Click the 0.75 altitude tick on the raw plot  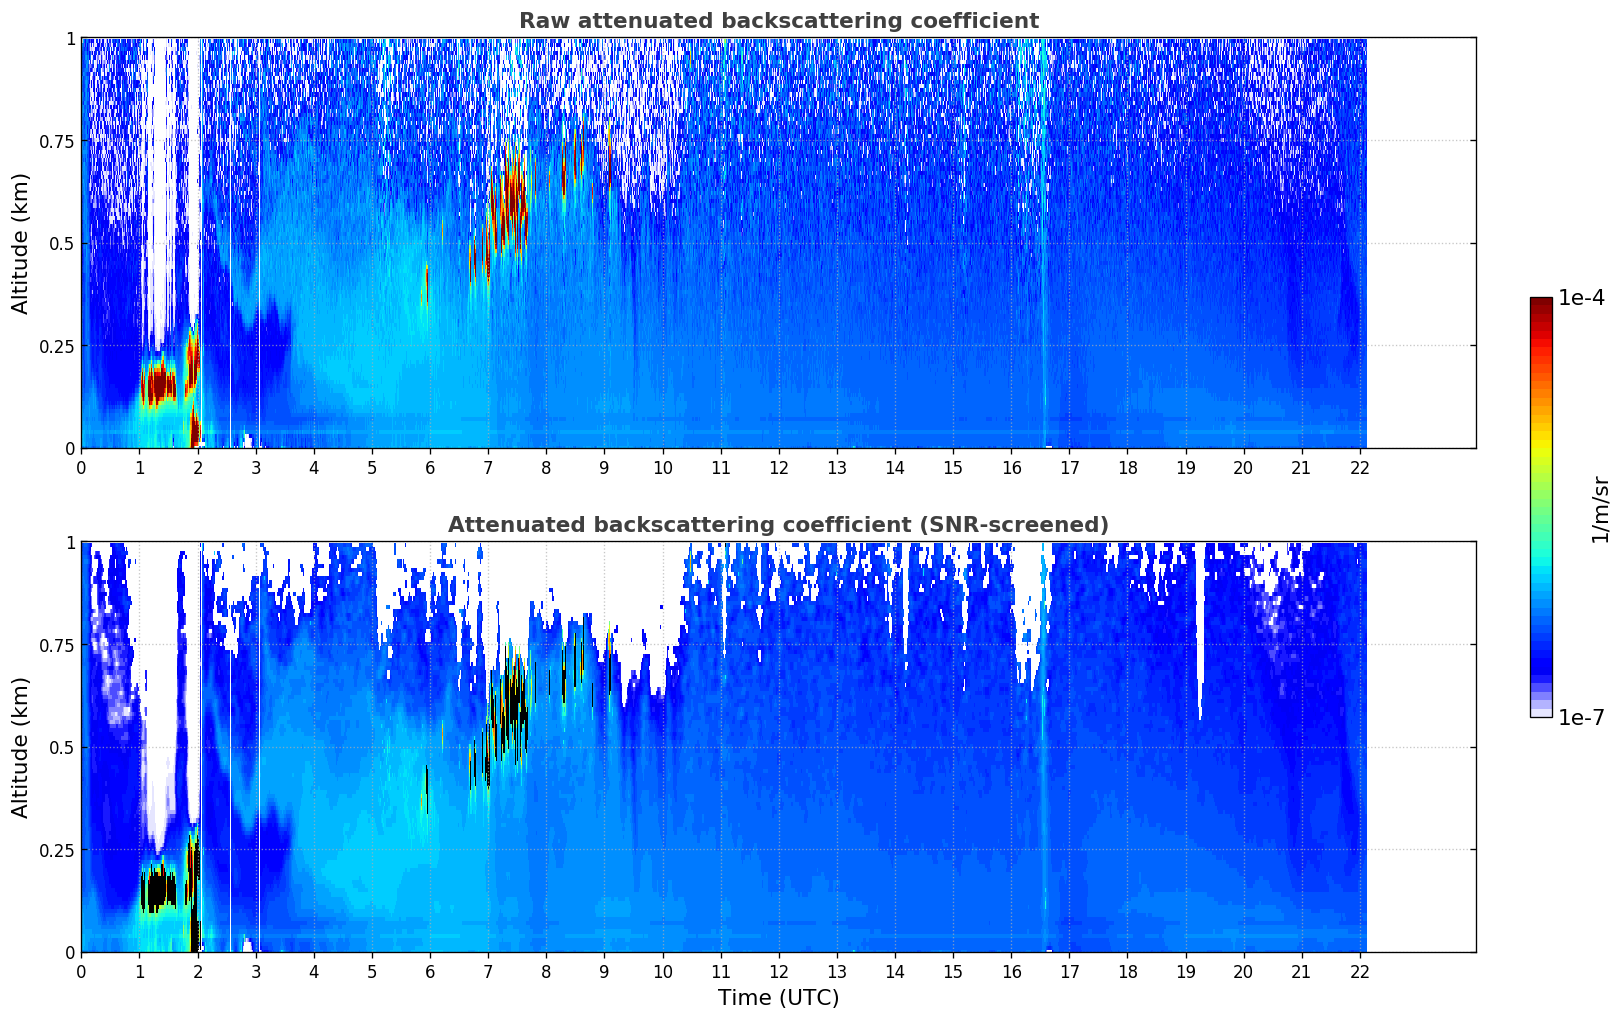[59, 142]
